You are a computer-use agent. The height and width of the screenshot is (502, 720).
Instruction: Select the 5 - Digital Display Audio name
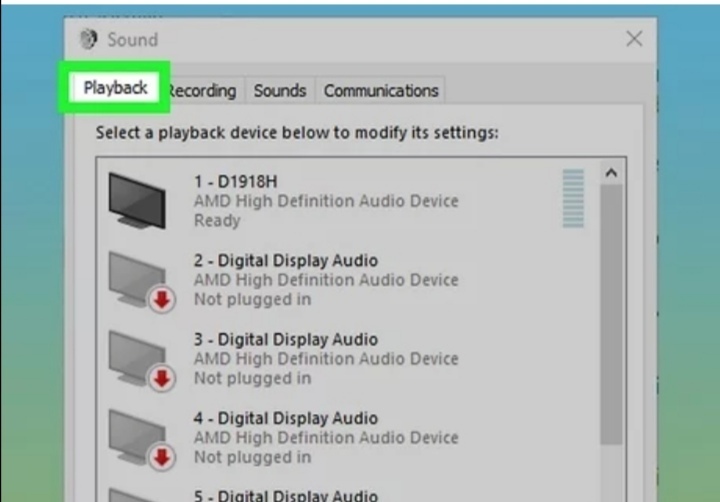tap(286, 496)
